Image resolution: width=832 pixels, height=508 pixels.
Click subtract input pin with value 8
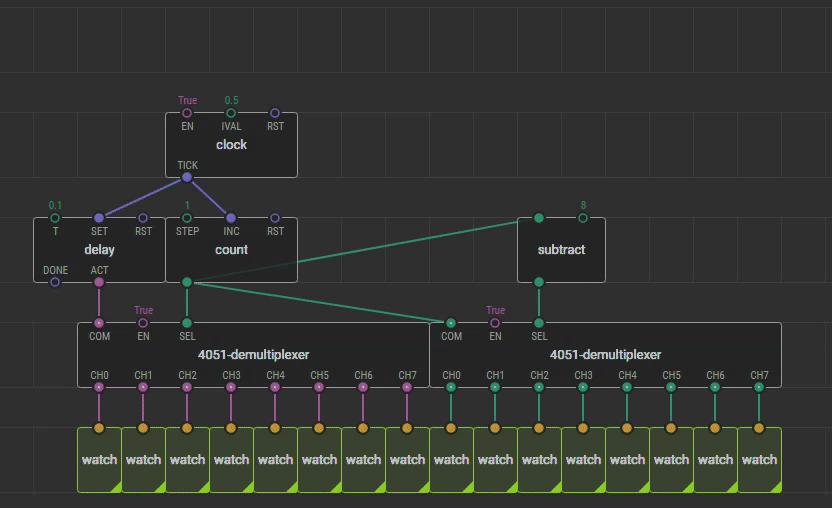[x=583, y=218]
